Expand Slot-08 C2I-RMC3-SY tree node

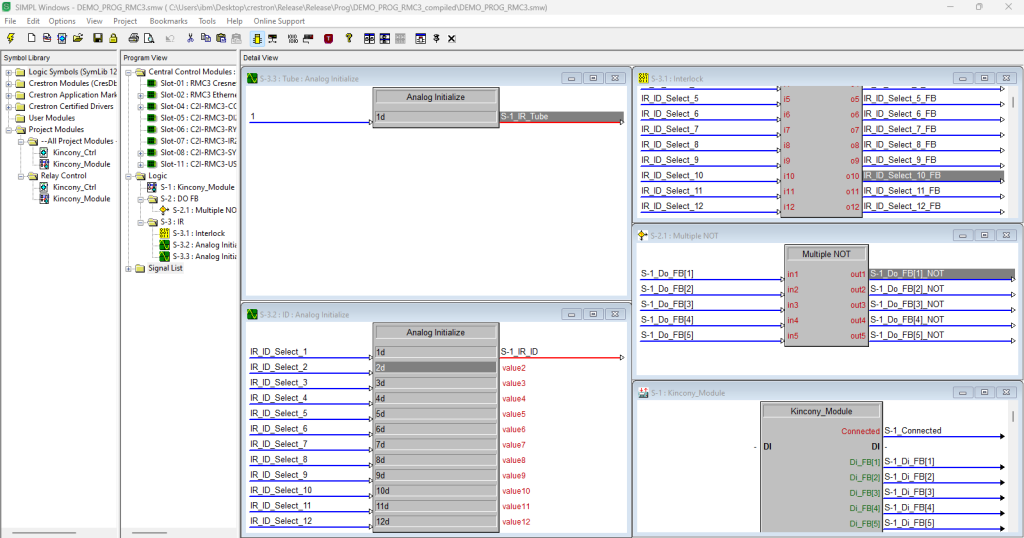point(141,153)
